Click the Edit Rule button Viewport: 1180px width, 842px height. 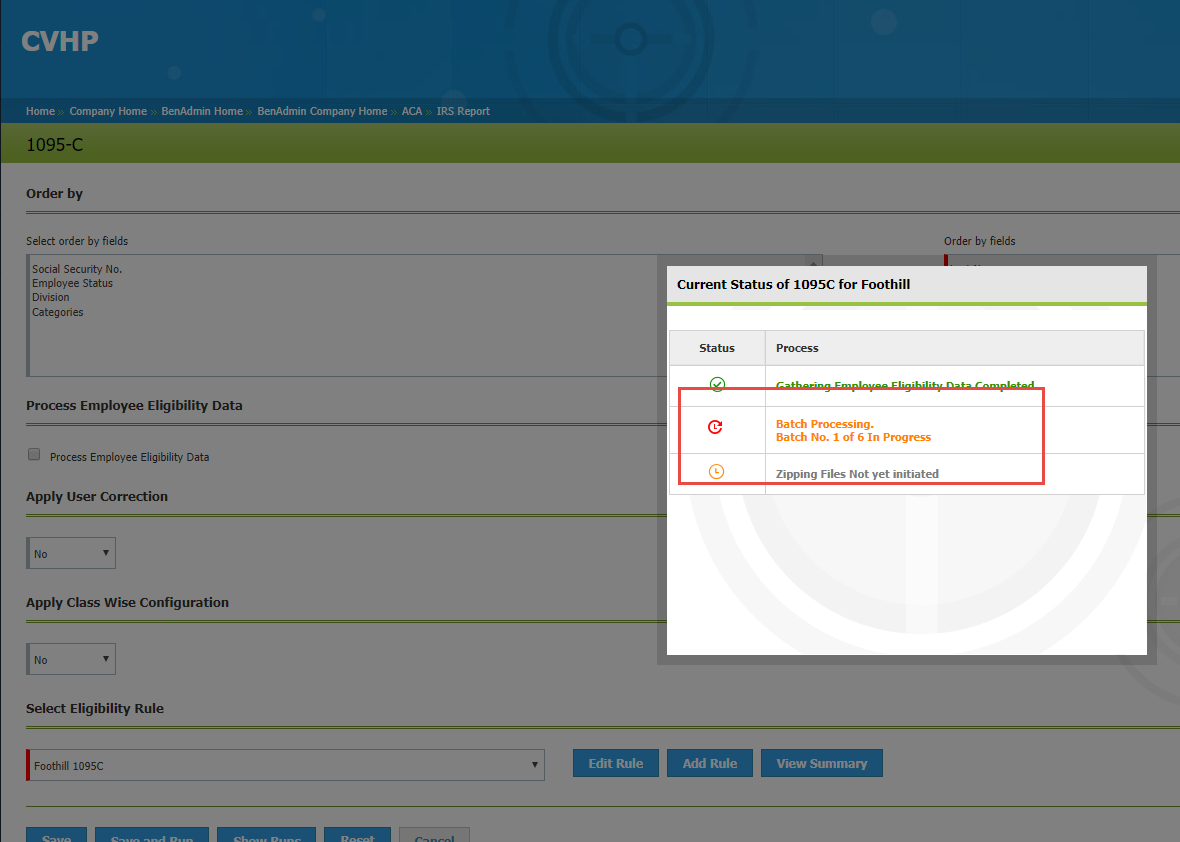point(616,763)
